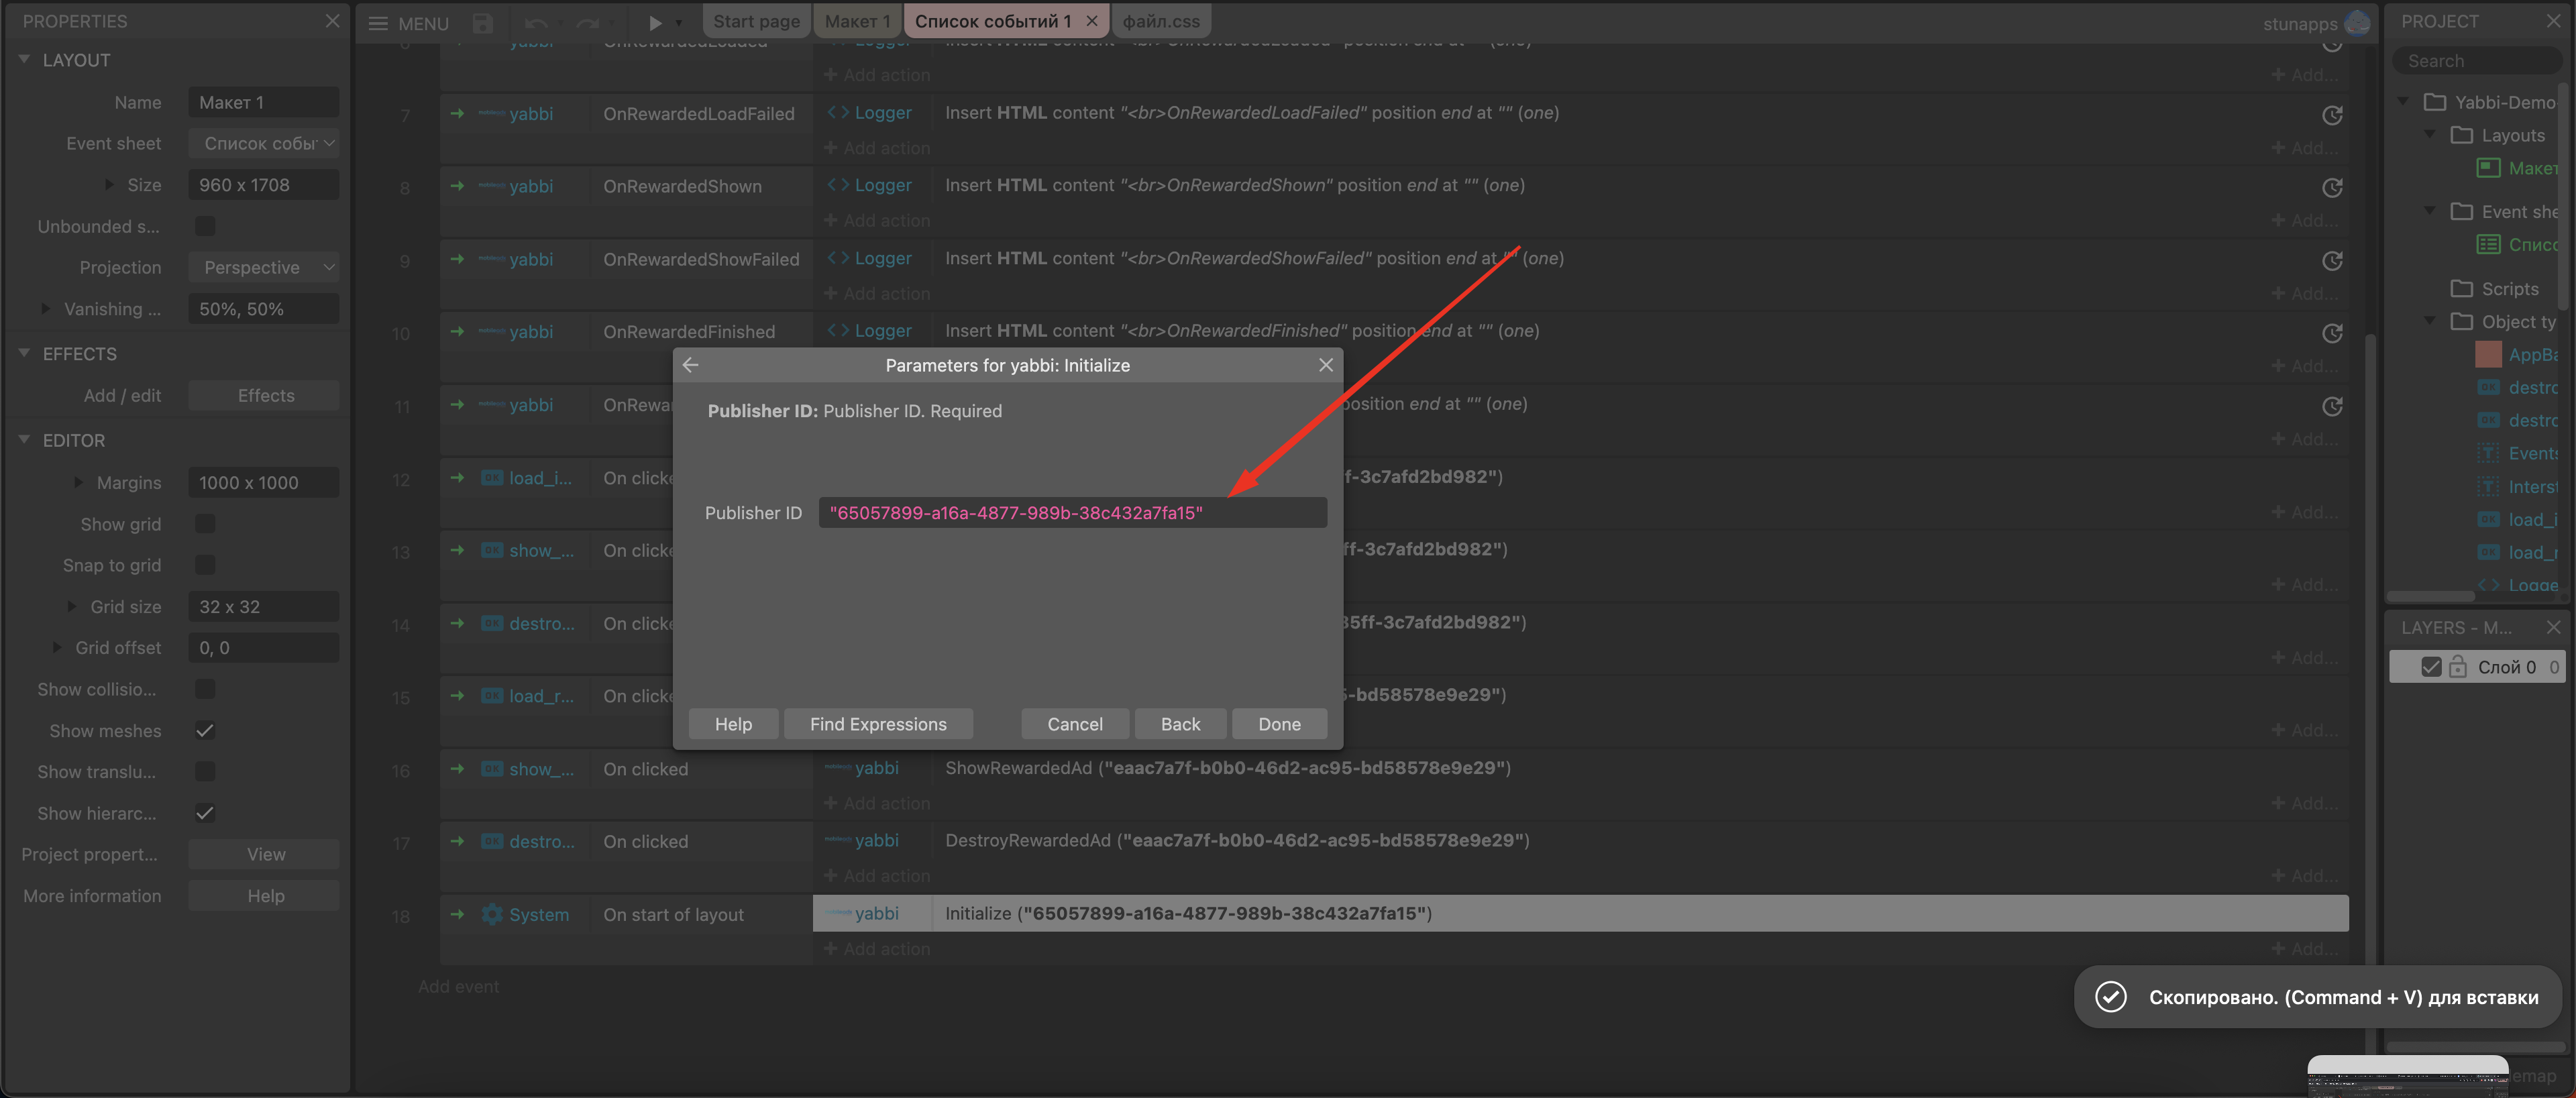
Task: Click the save project icon
Action: pyautogui.click(x=483, y=22)
